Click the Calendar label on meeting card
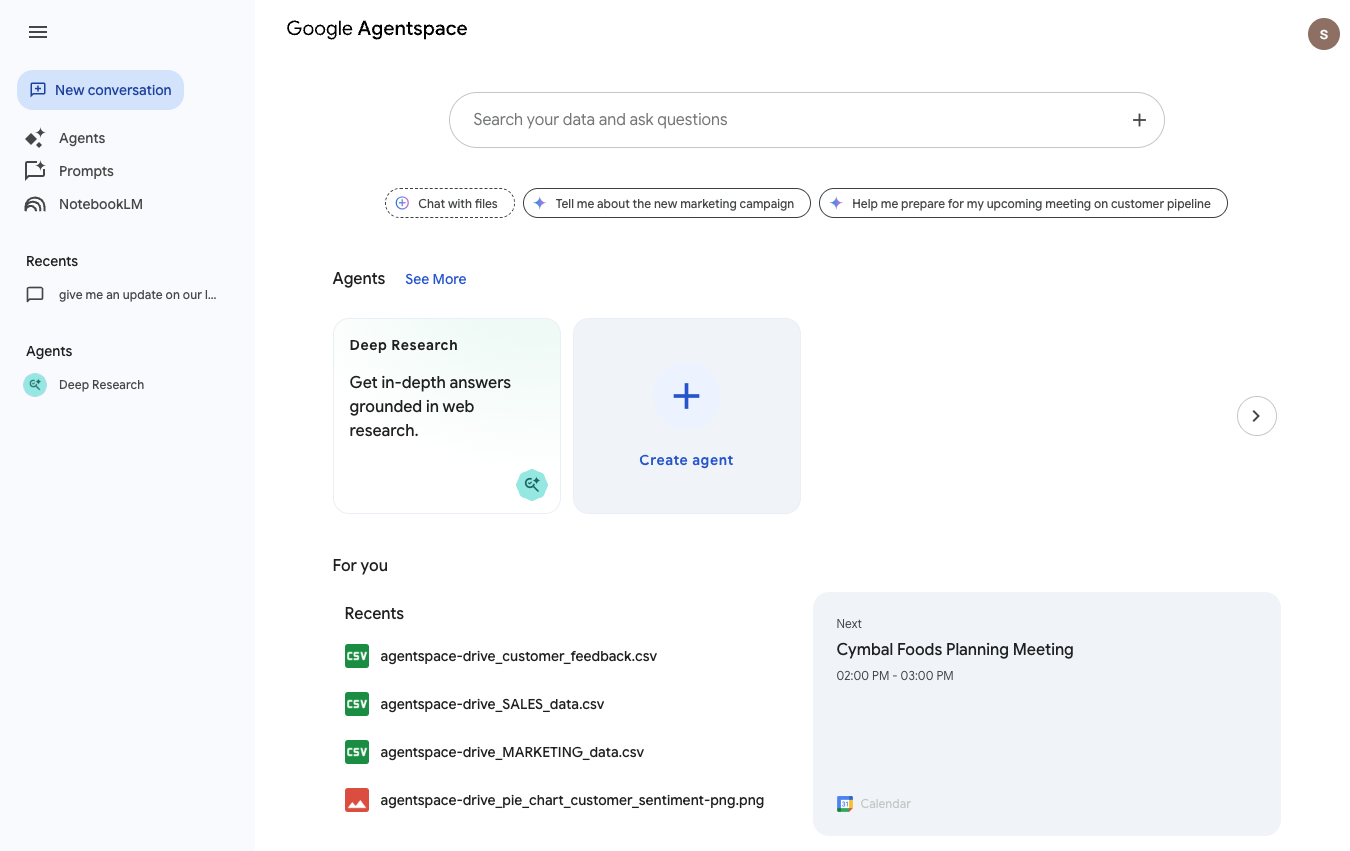The width and height of the screenshot is (1350, 851). pyautogui.click(x=885, y=804)
